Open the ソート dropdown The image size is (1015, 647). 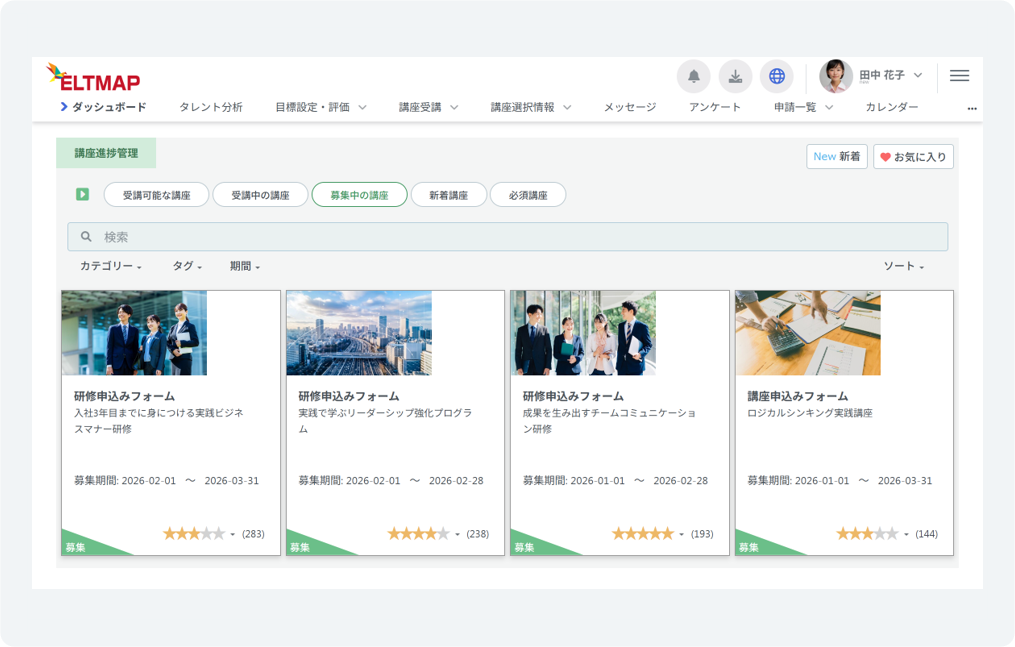tap(903, 266)
